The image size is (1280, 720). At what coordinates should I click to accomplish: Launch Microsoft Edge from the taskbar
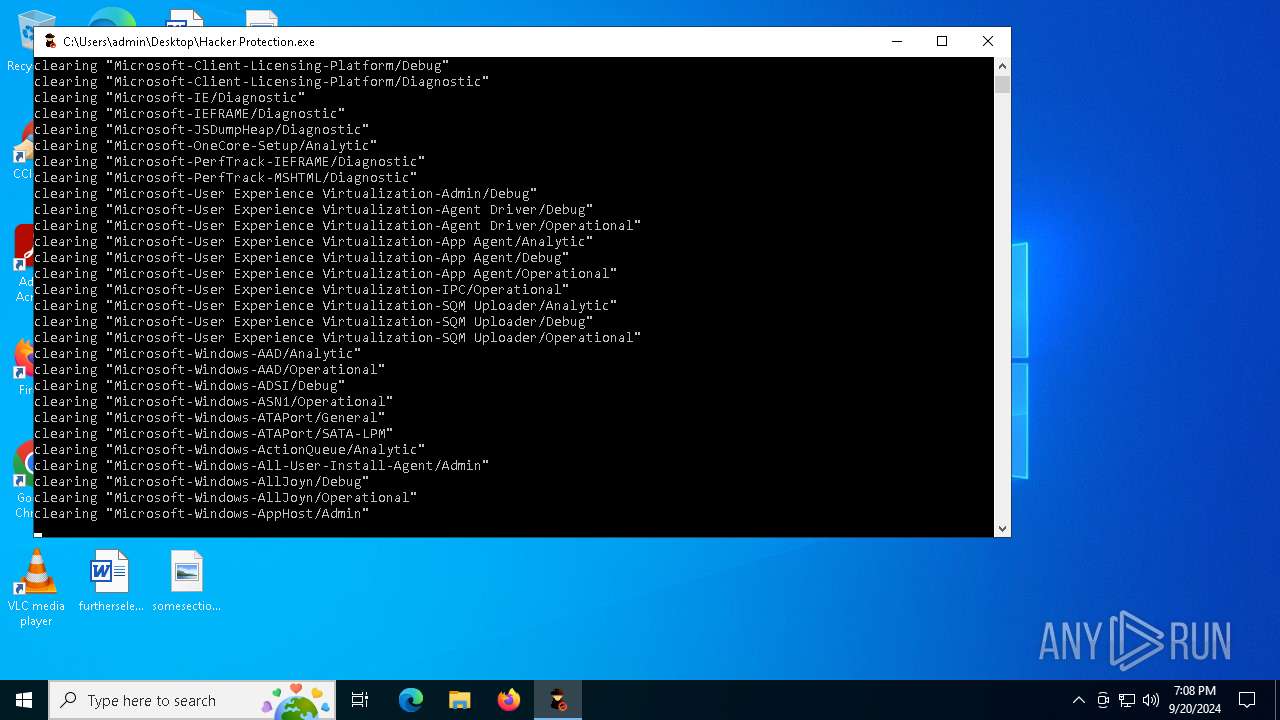click(411, 700)
